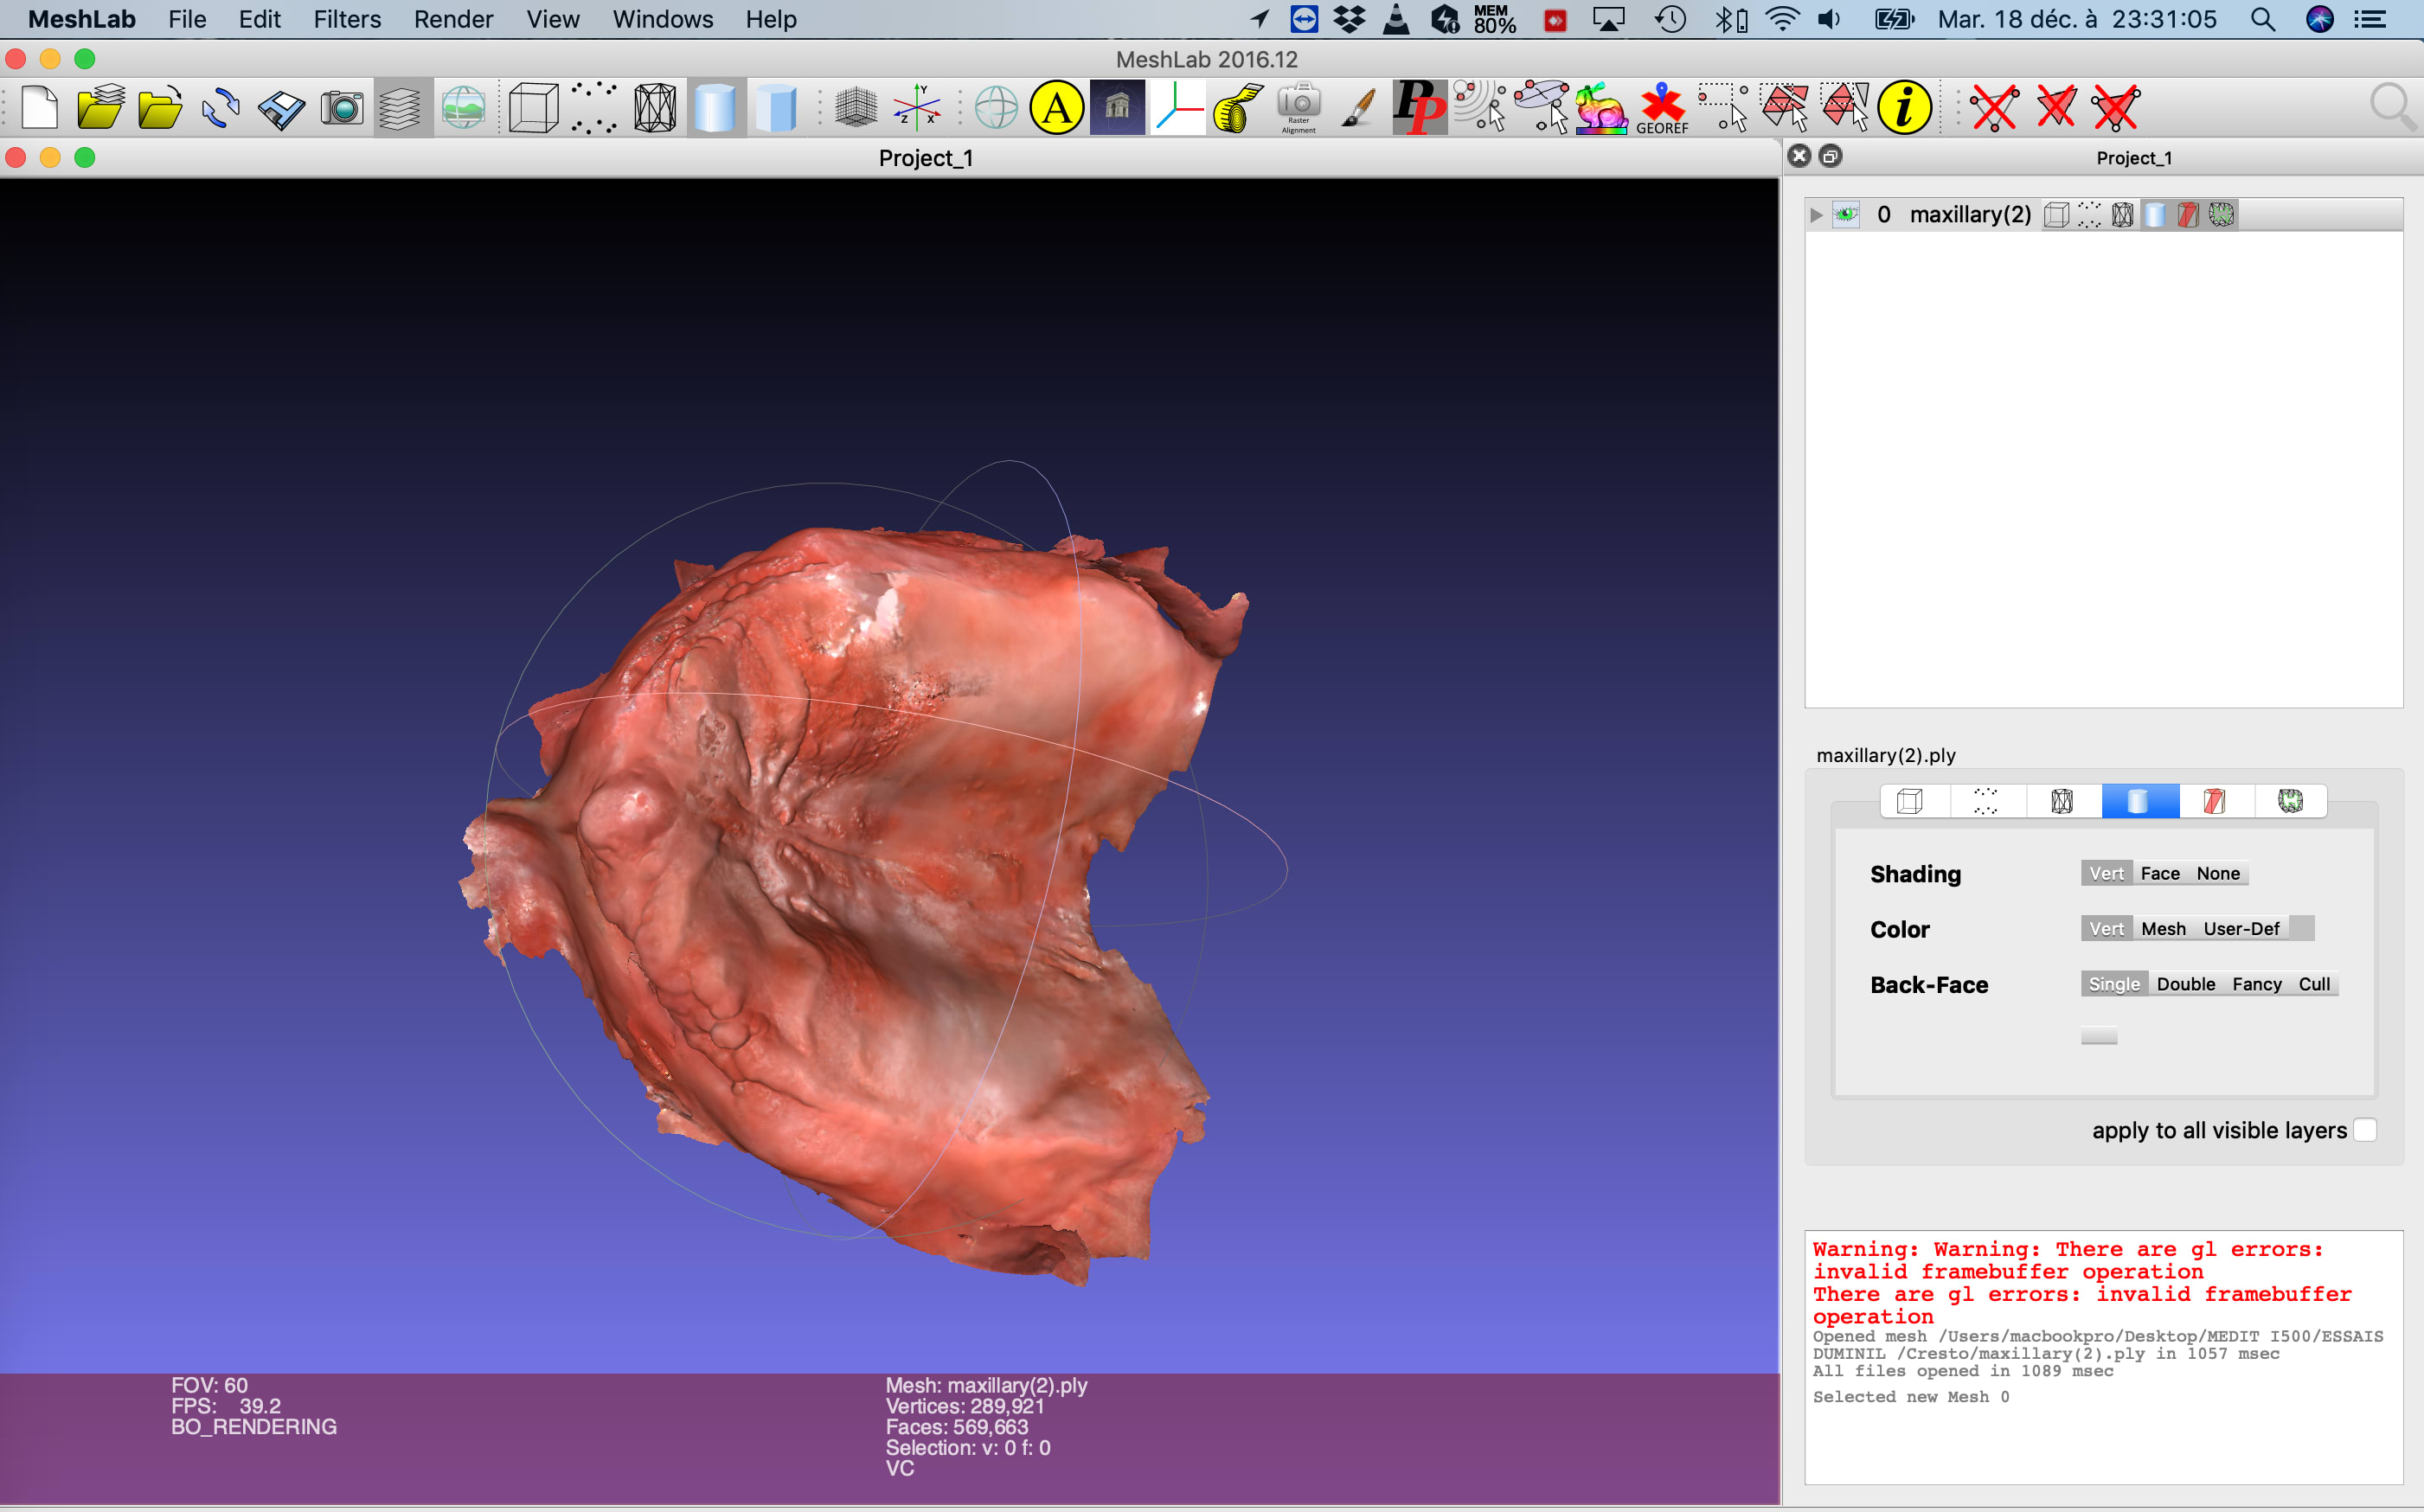The width and height of the screenshot is (2424, 1512).
Task: Click the yellow Info 'i' icon
Action: 1904,107
